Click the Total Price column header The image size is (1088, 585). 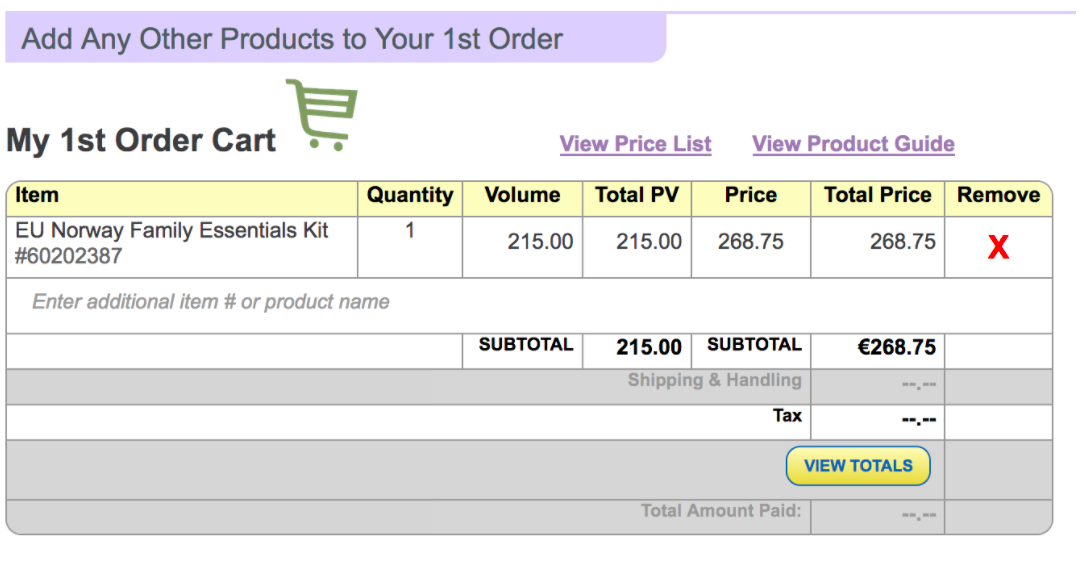pyautogui.click(x=877, y=196)
